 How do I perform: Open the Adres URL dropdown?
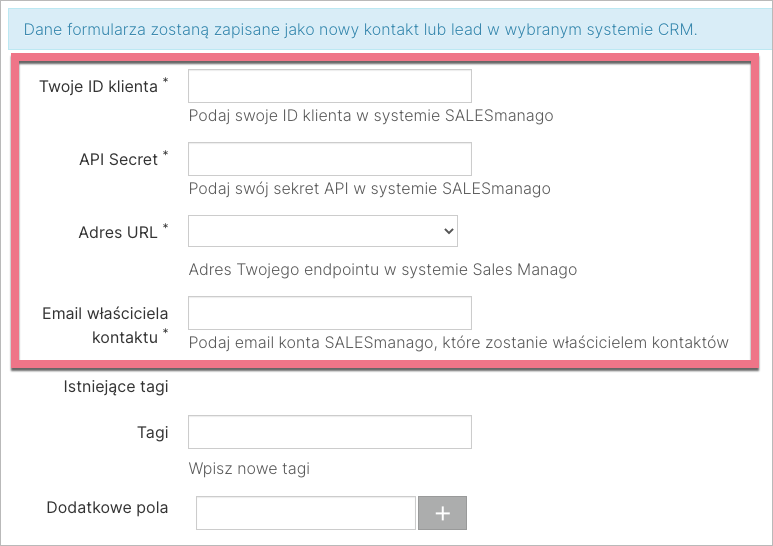(x=323, y=231)
